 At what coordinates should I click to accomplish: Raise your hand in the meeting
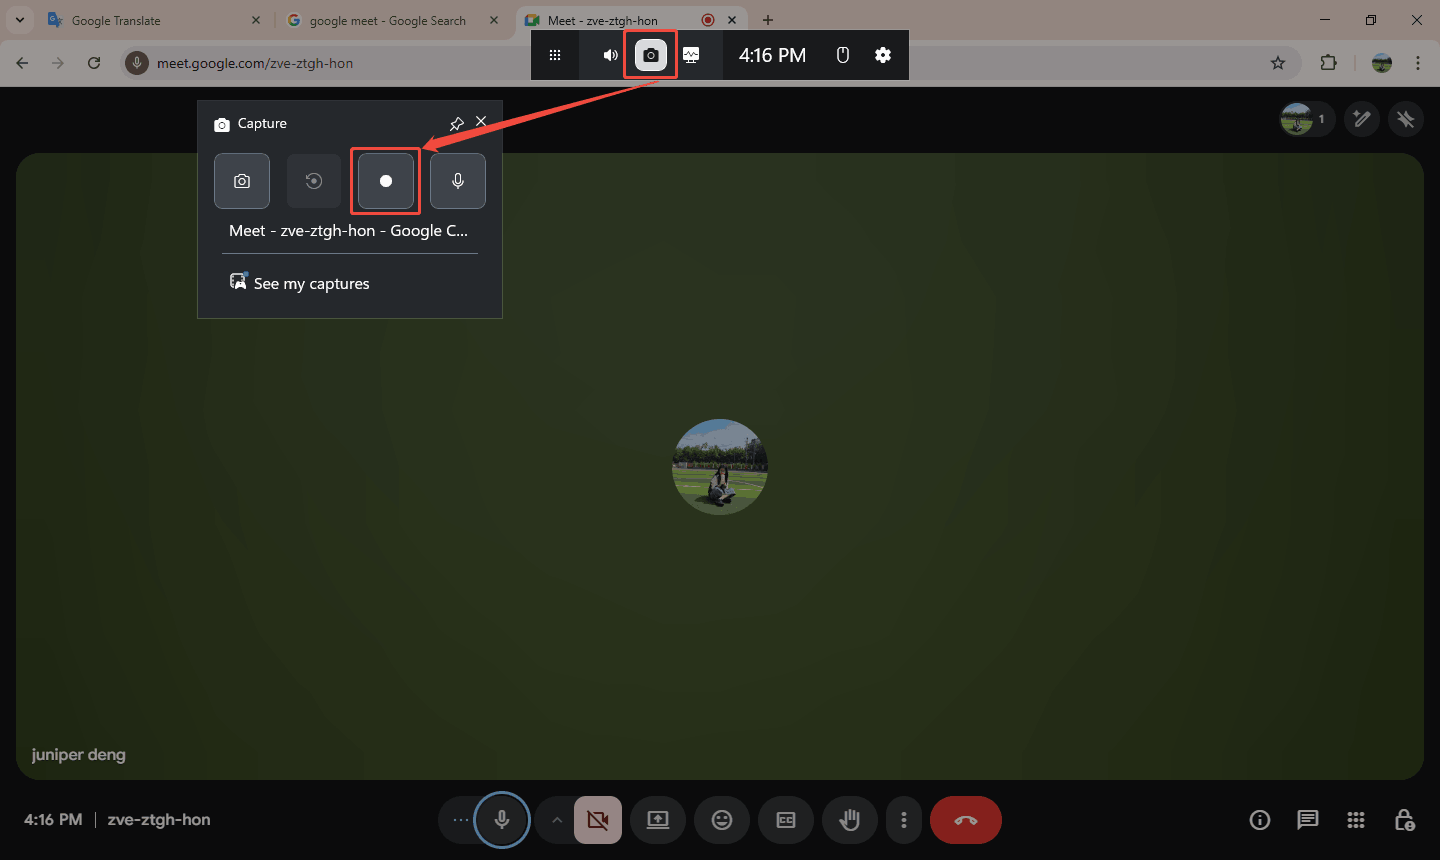849,819
